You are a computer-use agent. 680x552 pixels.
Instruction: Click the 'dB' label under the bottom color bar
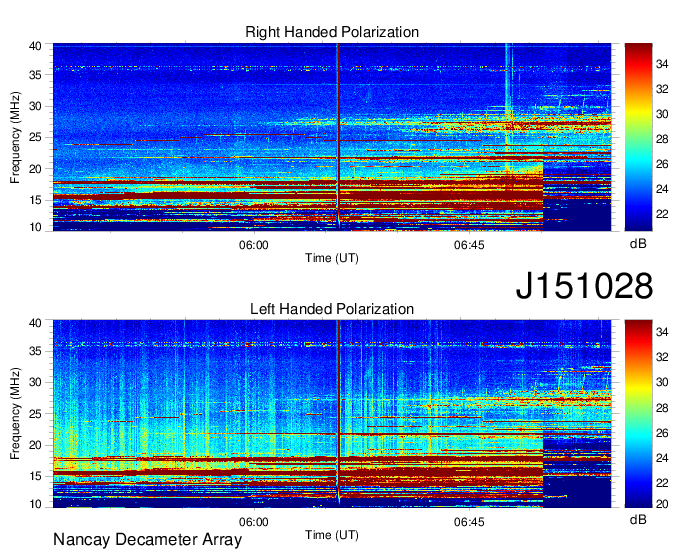tap(638, 519)
